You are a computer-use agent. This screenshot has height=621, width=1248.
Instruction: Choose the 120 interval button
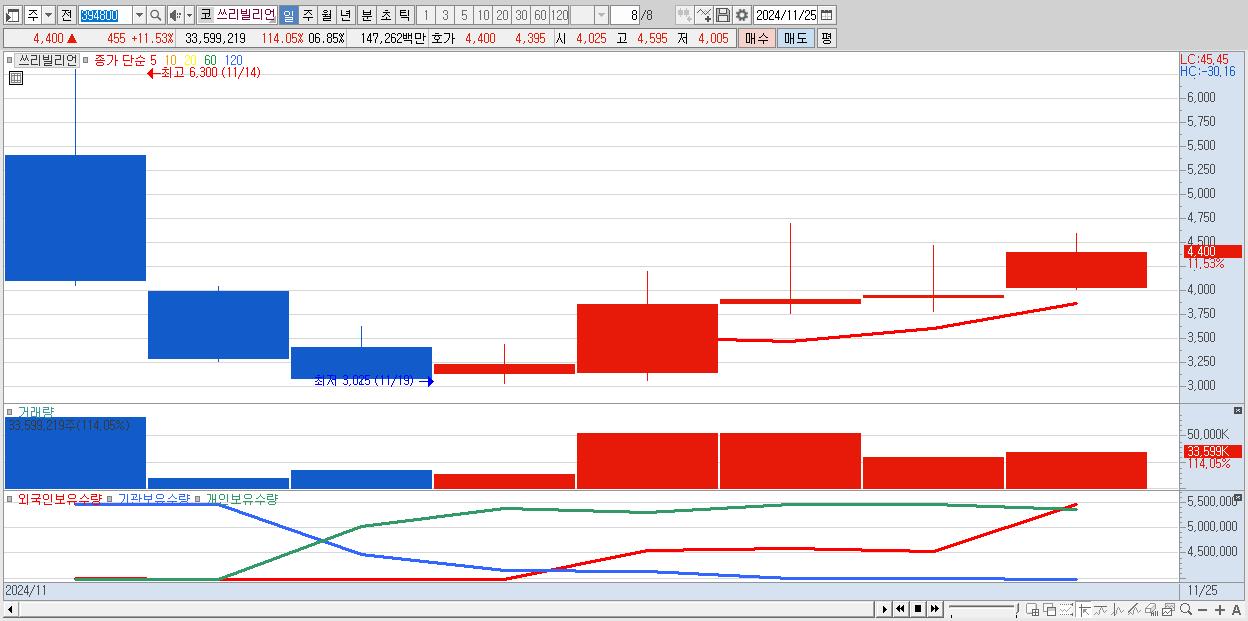559,15
